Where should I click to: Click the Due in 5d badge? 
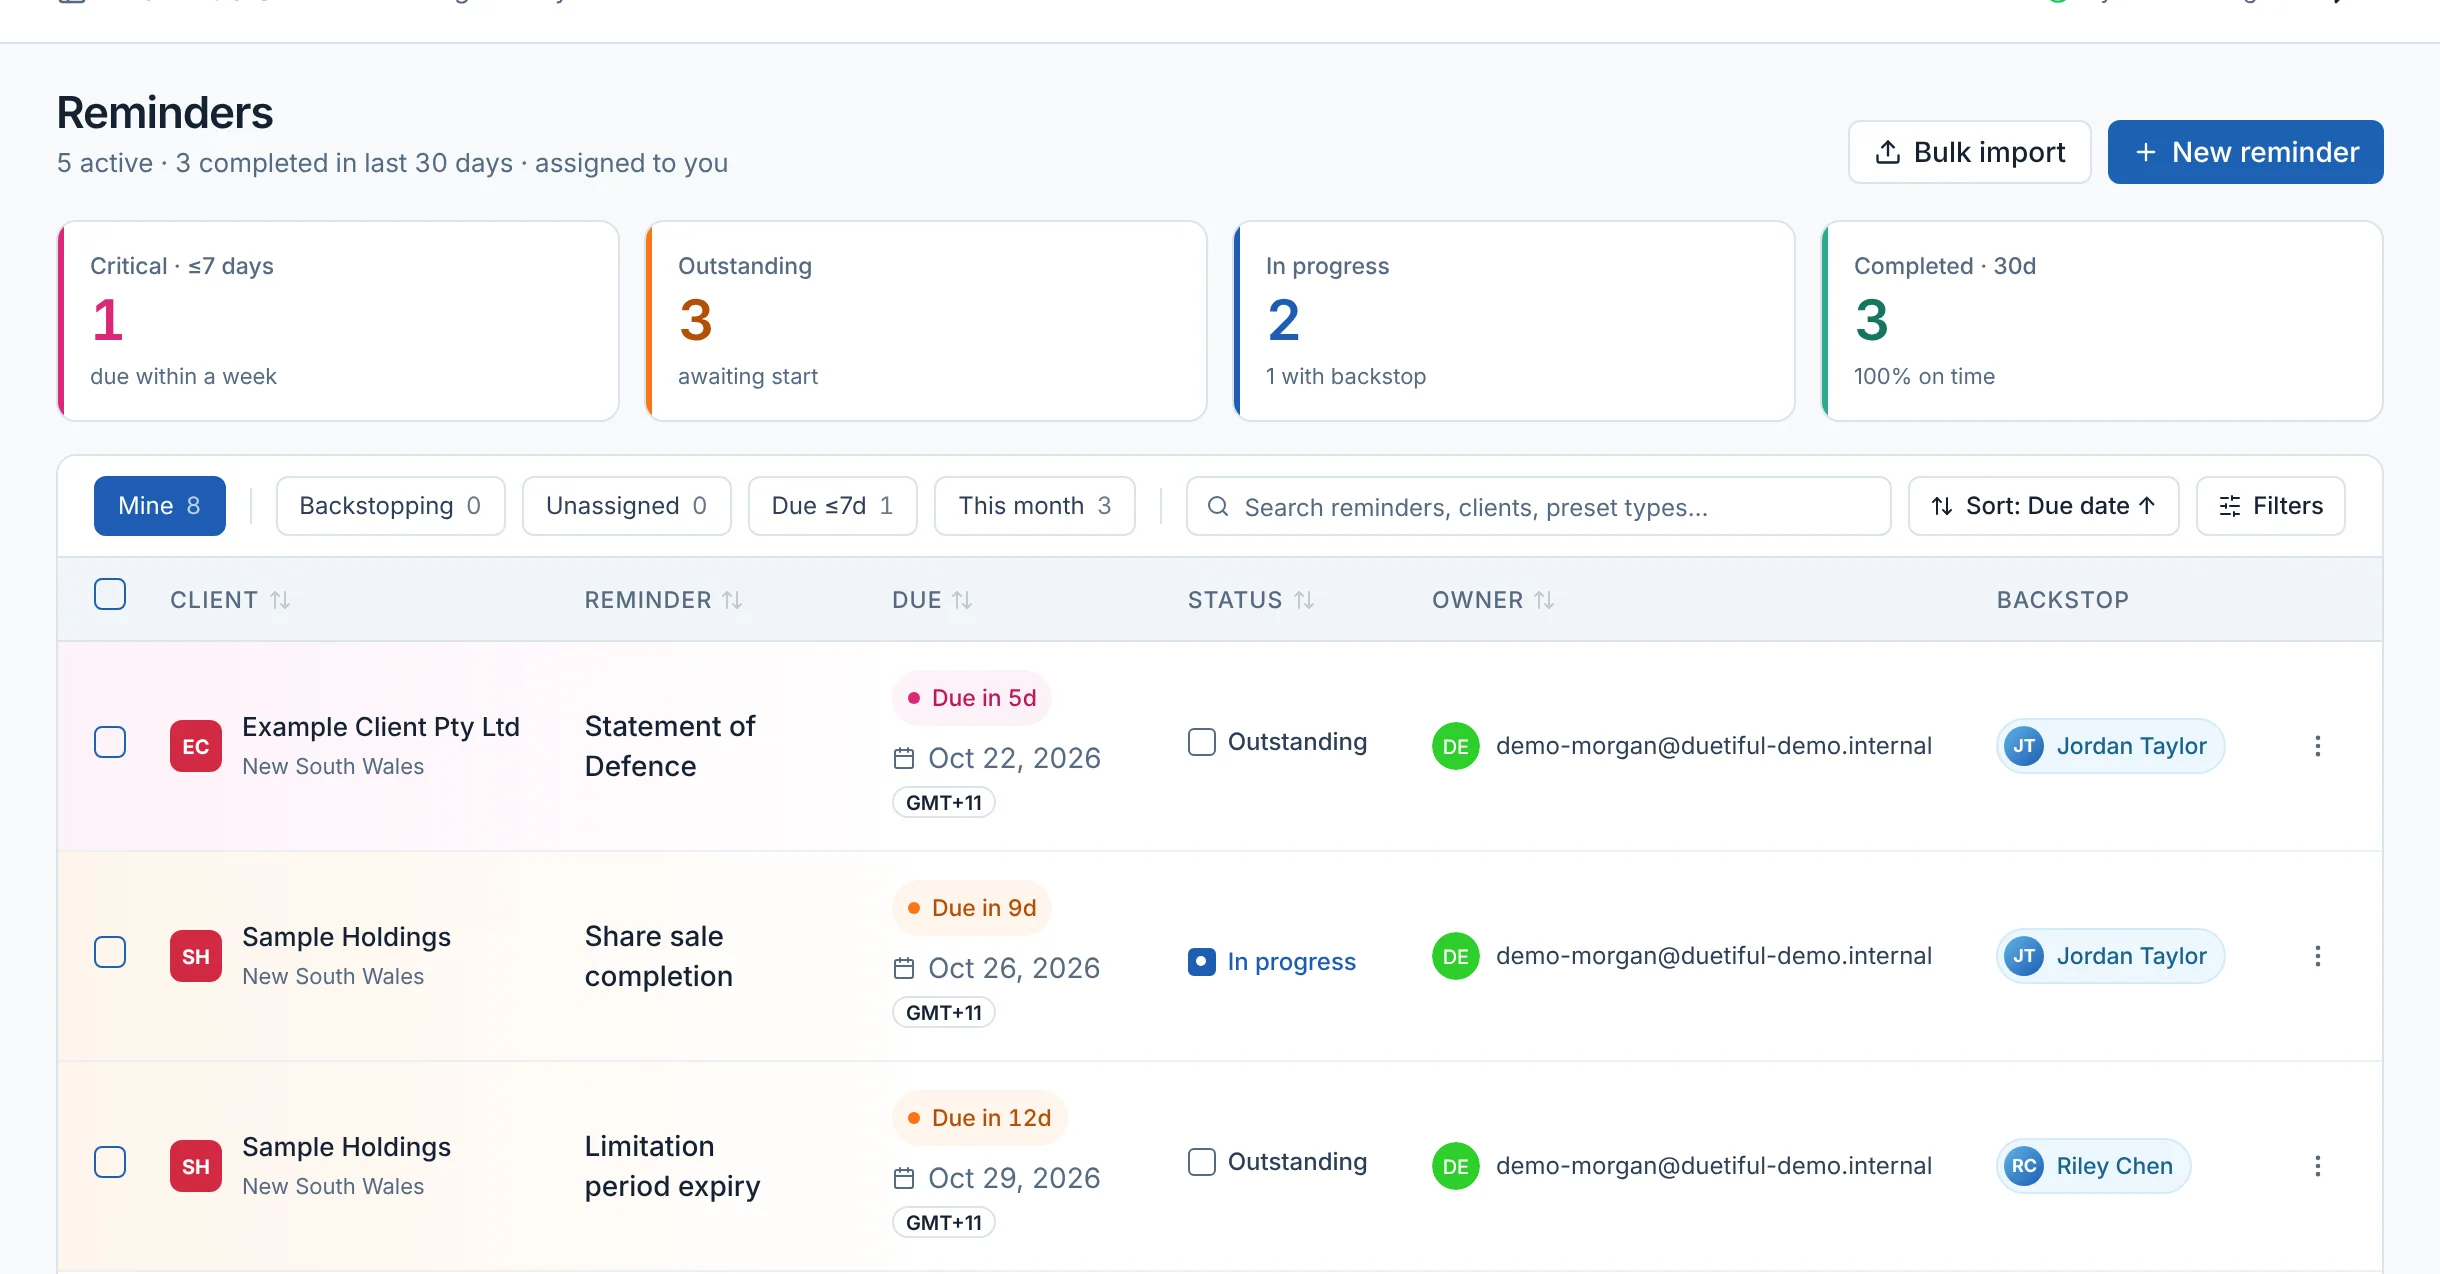[971, 698]
